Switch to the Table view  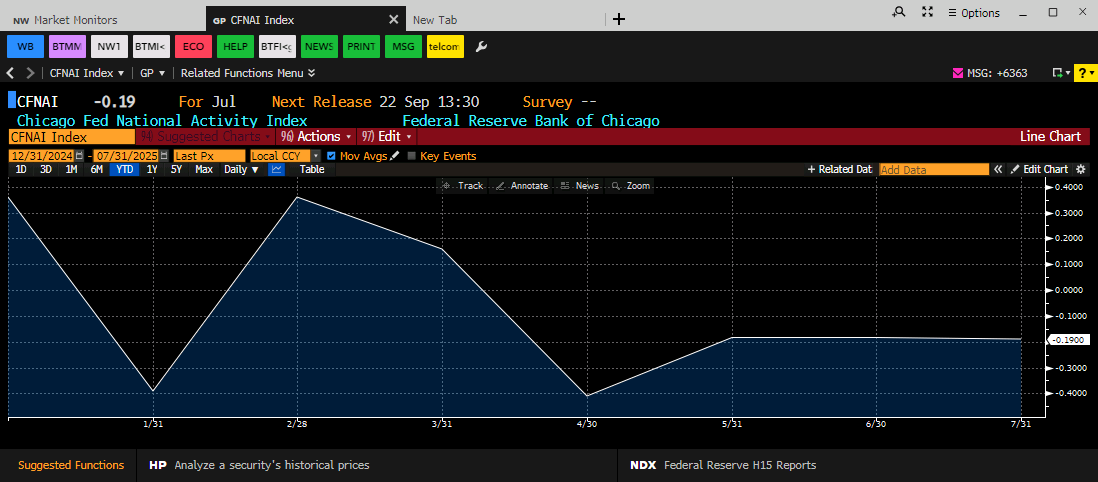(312, 169)
